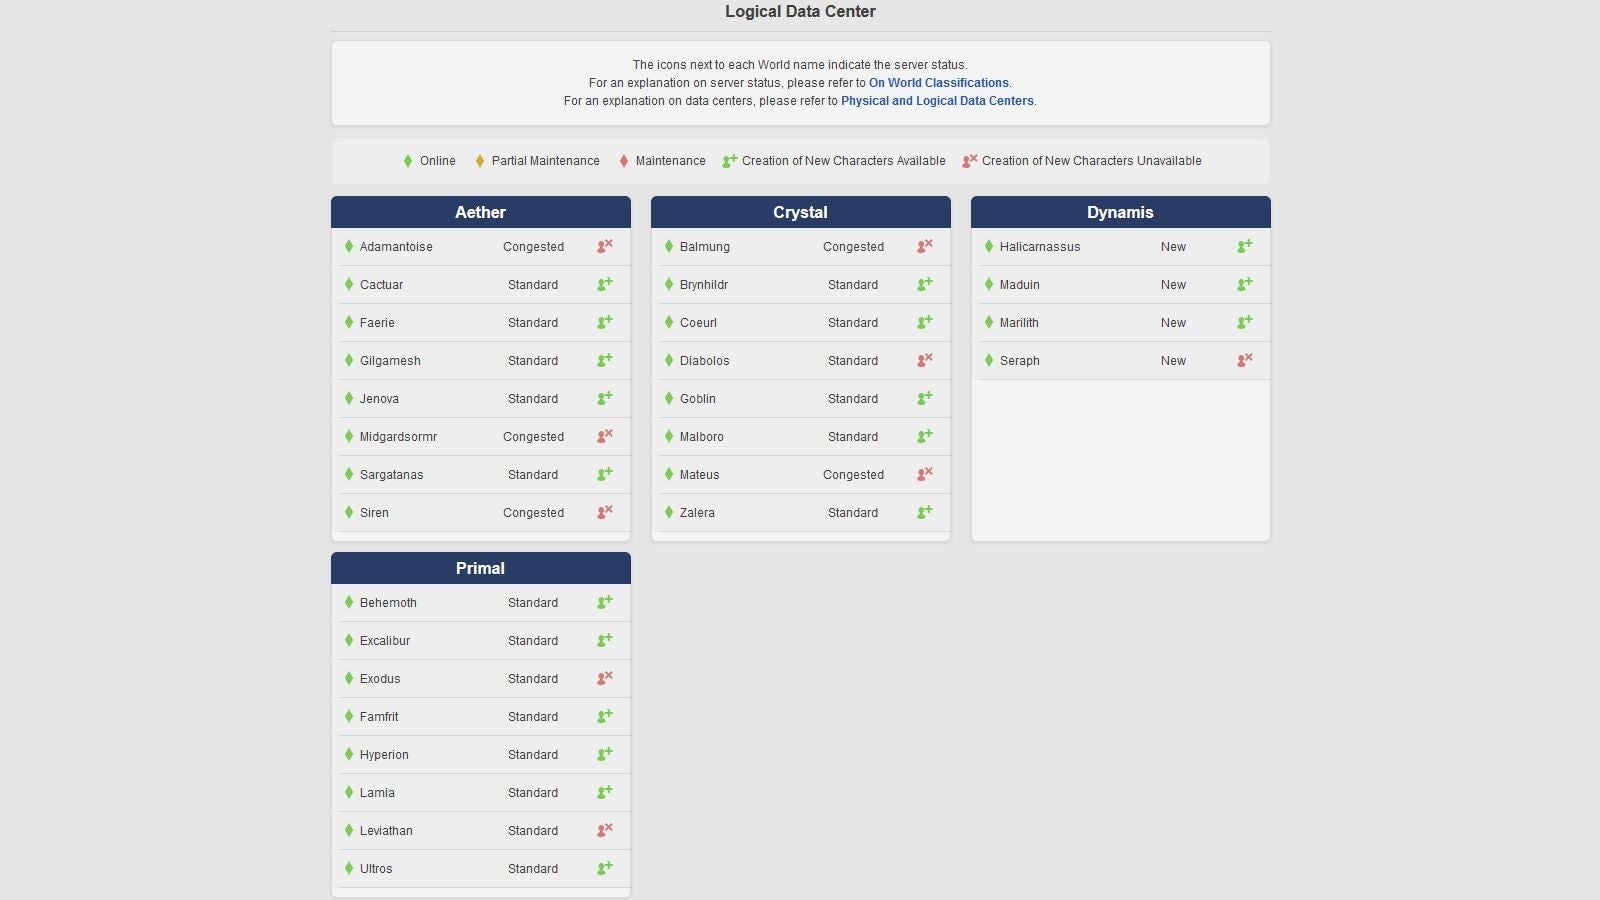Click Halicarnassus character creation available icon

click(1245, 246)
